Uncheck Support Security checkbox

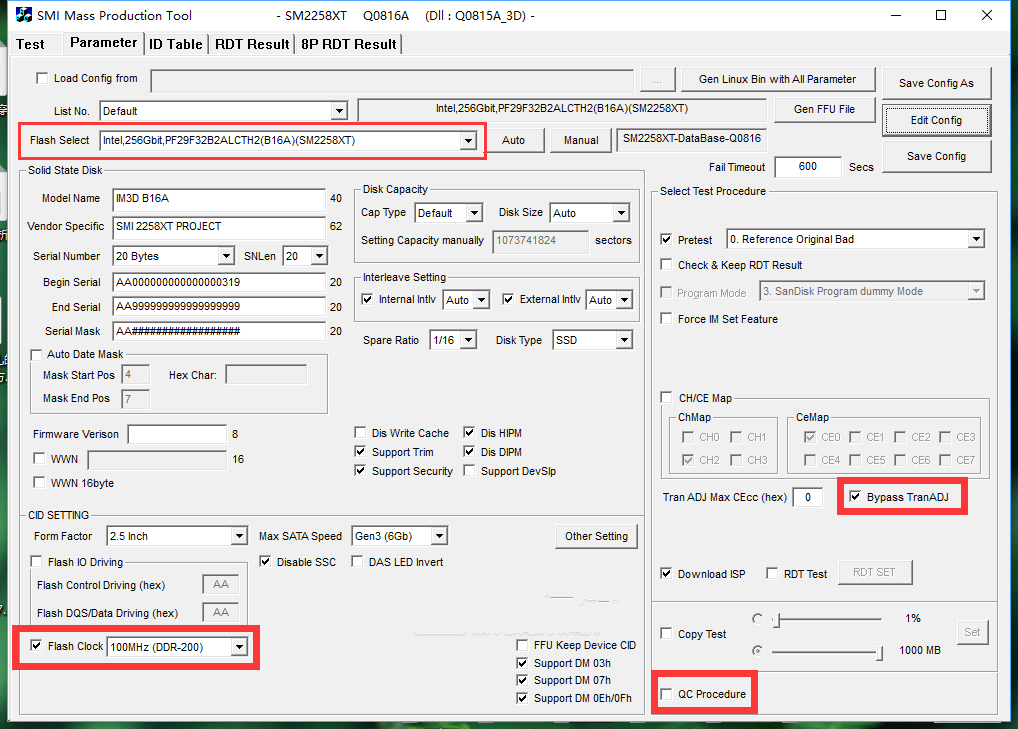coord(360,471)
